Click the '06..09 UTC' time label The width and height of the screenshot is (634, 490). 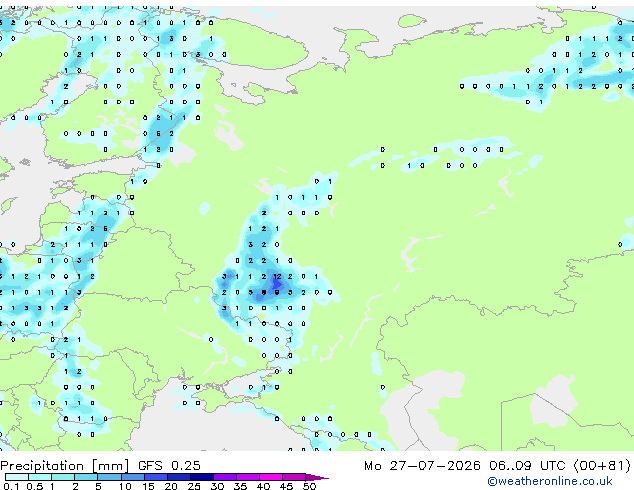click(x=527, y=466)
